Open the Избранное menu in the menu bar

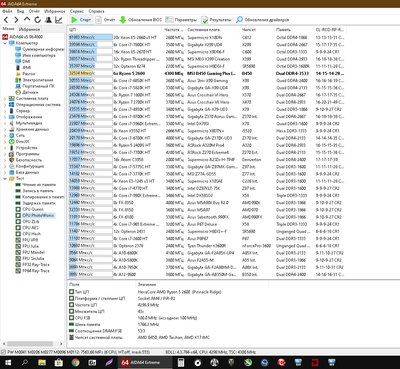(55, 11)
